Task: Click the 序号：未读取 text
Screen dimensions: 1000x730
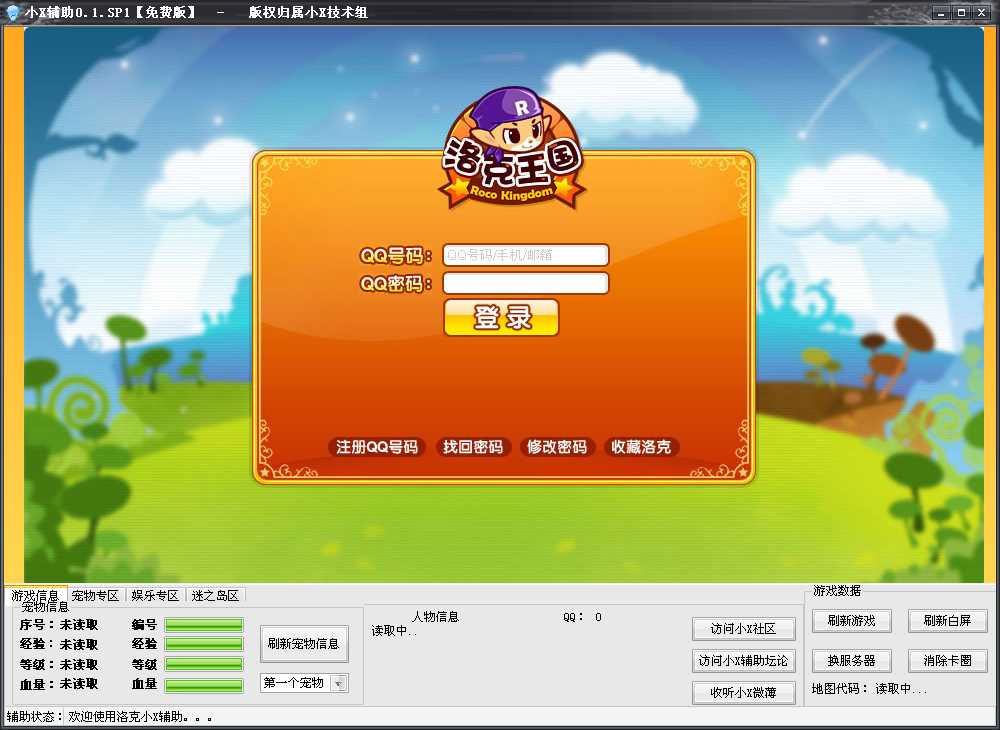Action: pos(59,624)
